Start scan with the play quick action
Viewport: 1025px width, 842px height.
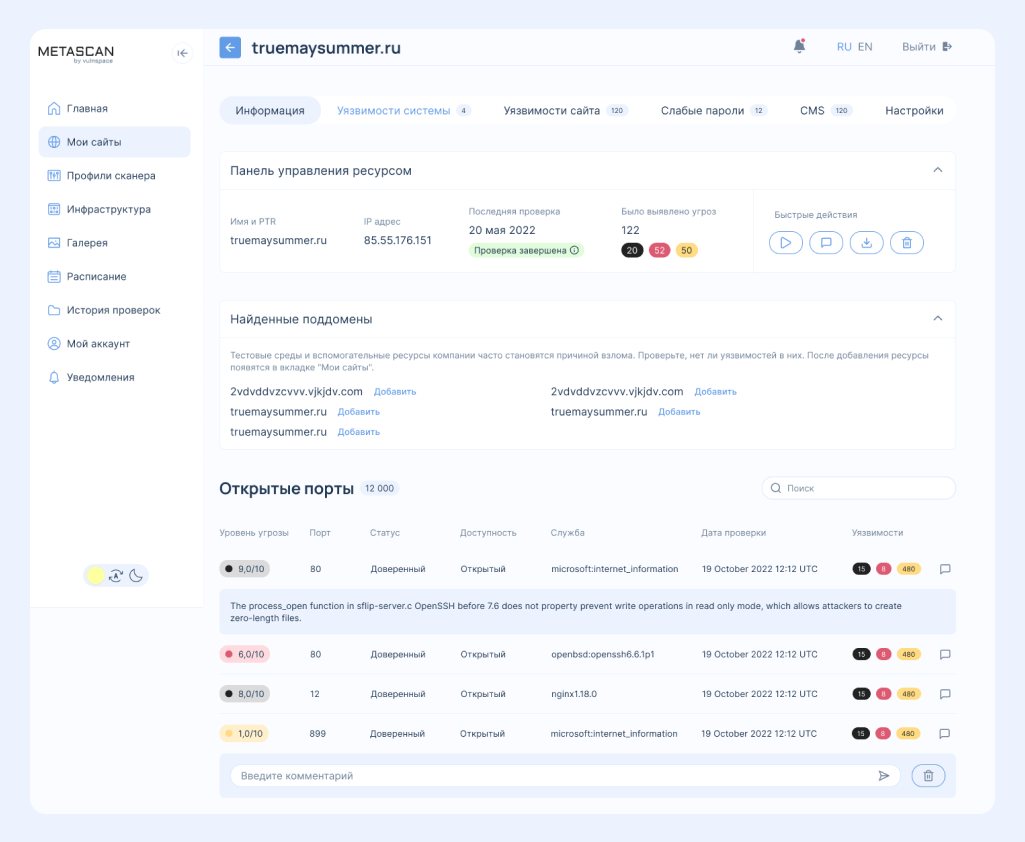click(x=786, y=242)
